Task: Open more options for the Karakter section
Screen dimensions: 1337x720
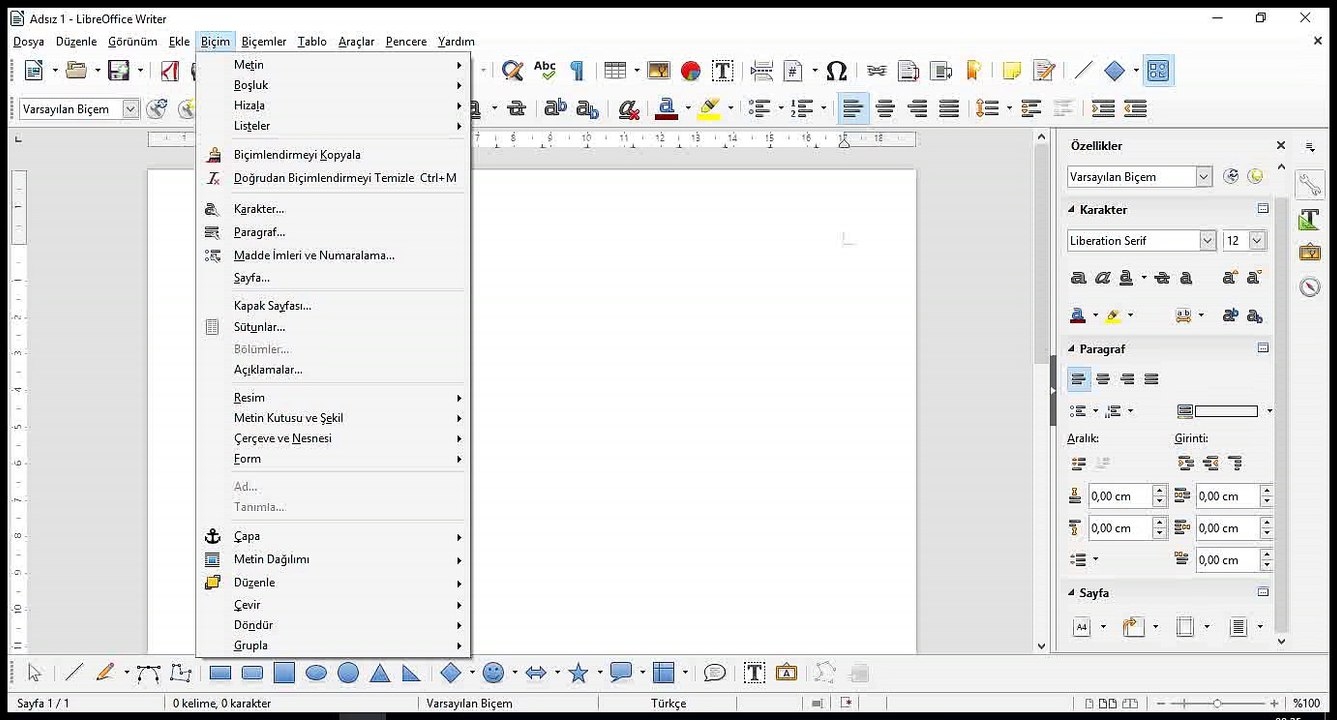Action: tap(1263, 209)
